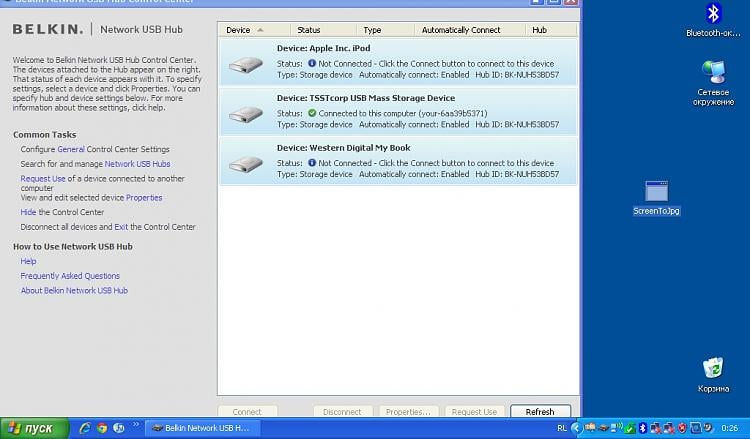Viewport: 750px width, 439px height.
Task: Click the 'Common Tasks' heading
Action: point(44,134)
